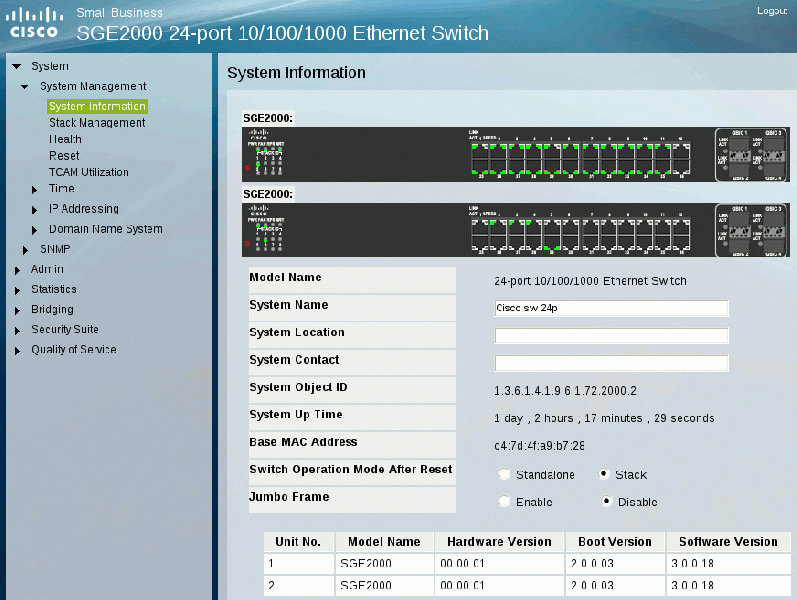Expand the IP Addressing arrow

[34, 209]
